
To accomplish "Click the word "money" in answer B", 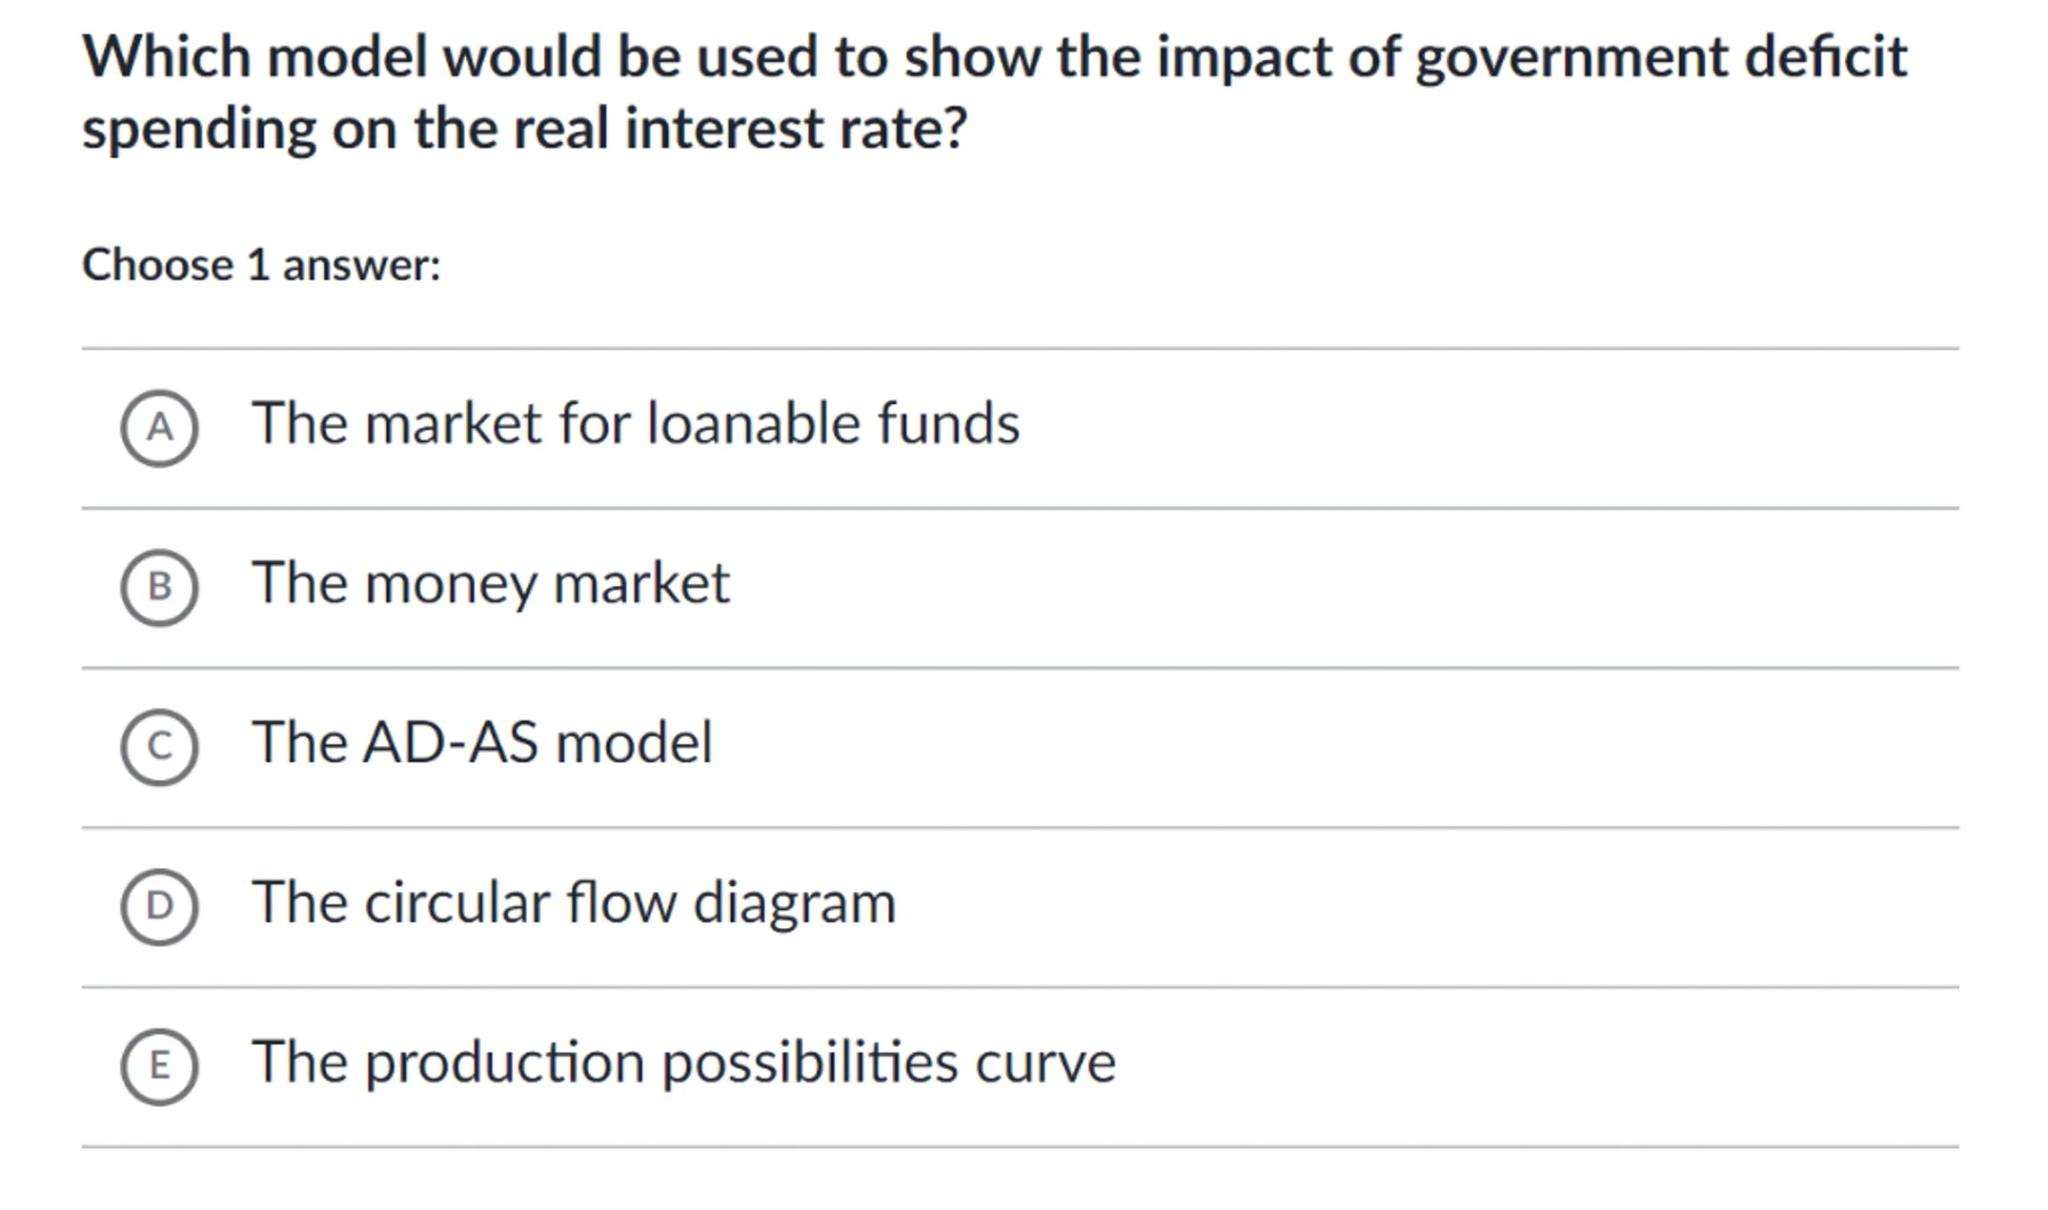I will click(x=450, y=583).
